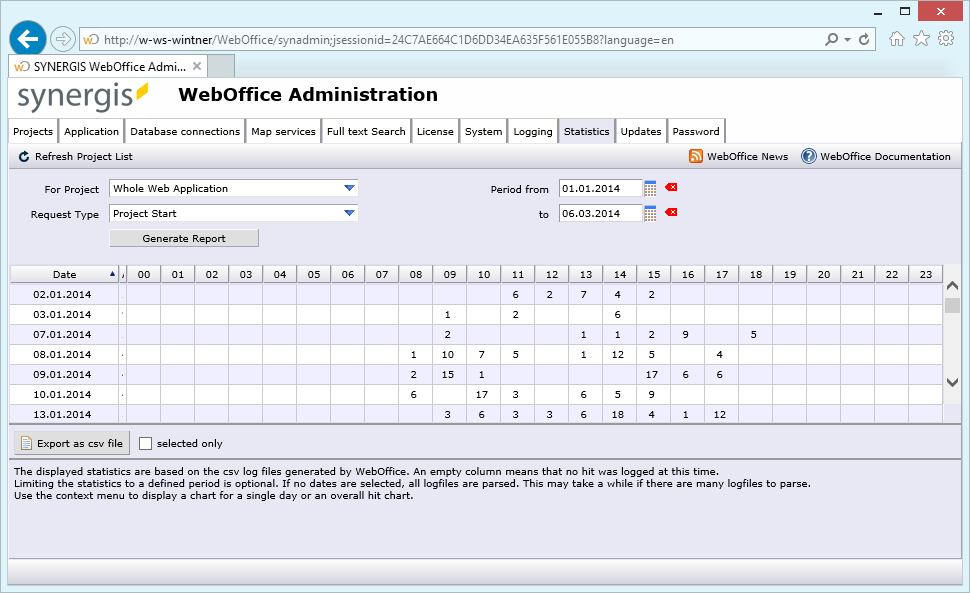970x593 pixels.
Task: Expand the Request Type dropdown
Action: click(x=350, y=213)
